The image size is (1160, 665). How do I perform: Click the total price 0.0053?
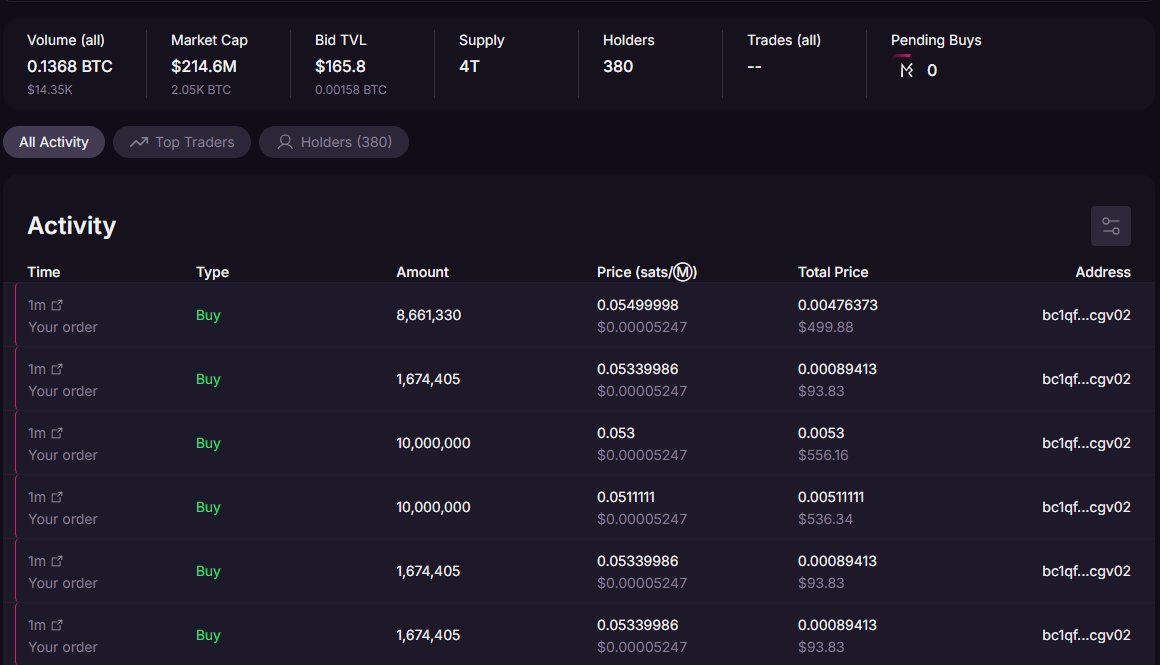pos(820,433)
